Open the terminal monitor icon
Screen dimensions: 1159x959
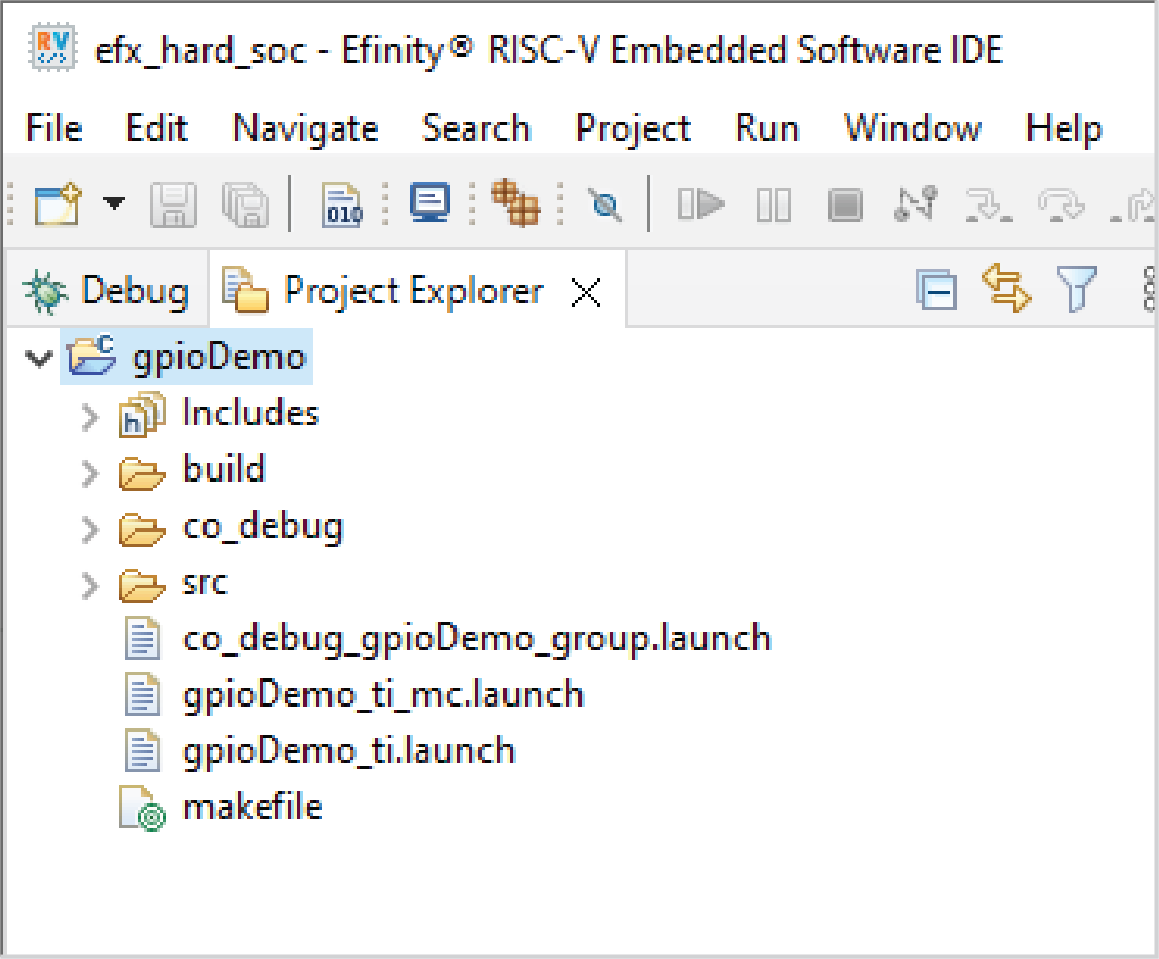click(x=430, y=204)
